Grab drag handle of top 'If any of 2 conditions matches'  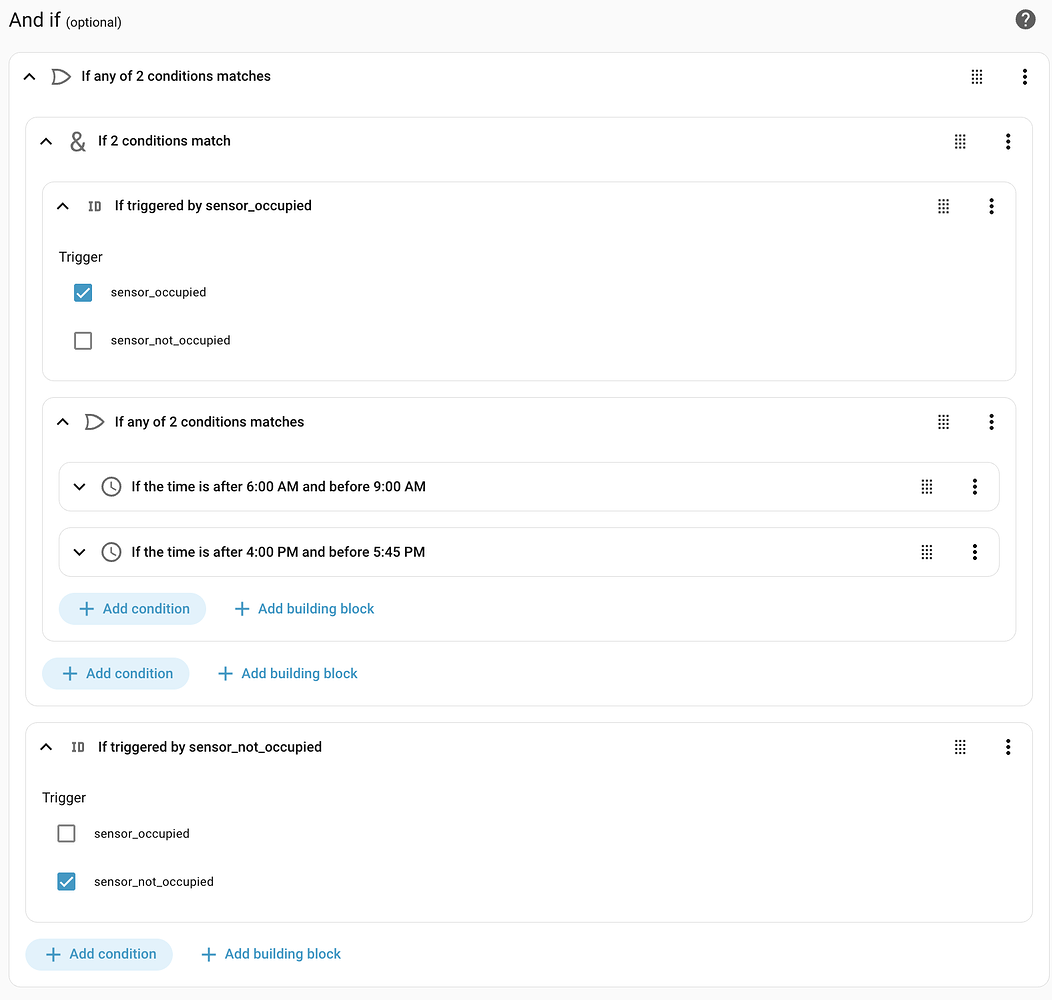977,77
